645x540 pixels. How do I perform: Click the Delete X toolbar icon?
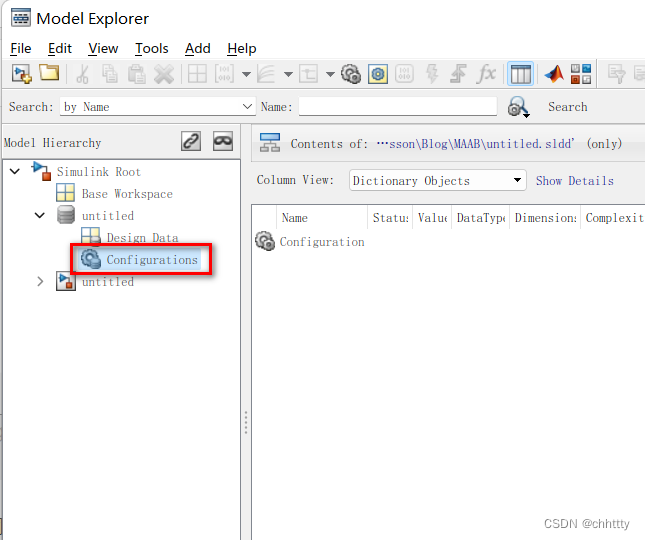pos(164,74)
